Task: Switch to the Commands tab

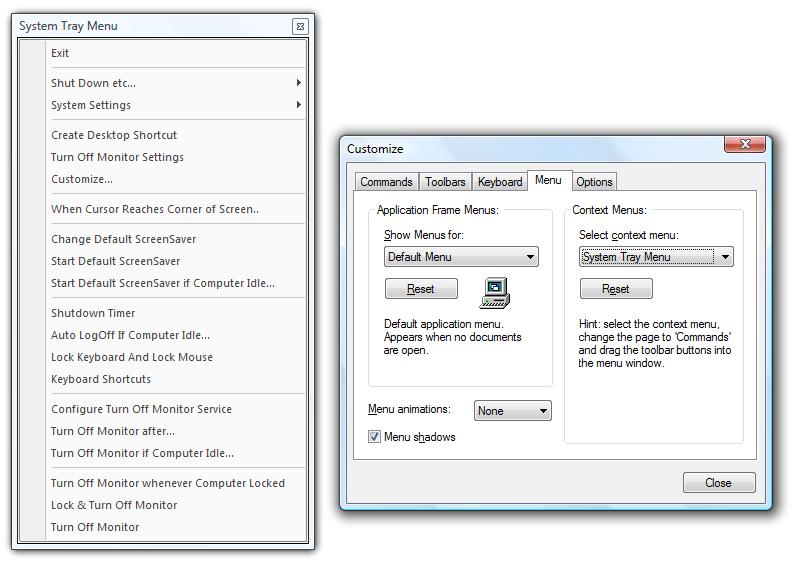Action: 386,182
